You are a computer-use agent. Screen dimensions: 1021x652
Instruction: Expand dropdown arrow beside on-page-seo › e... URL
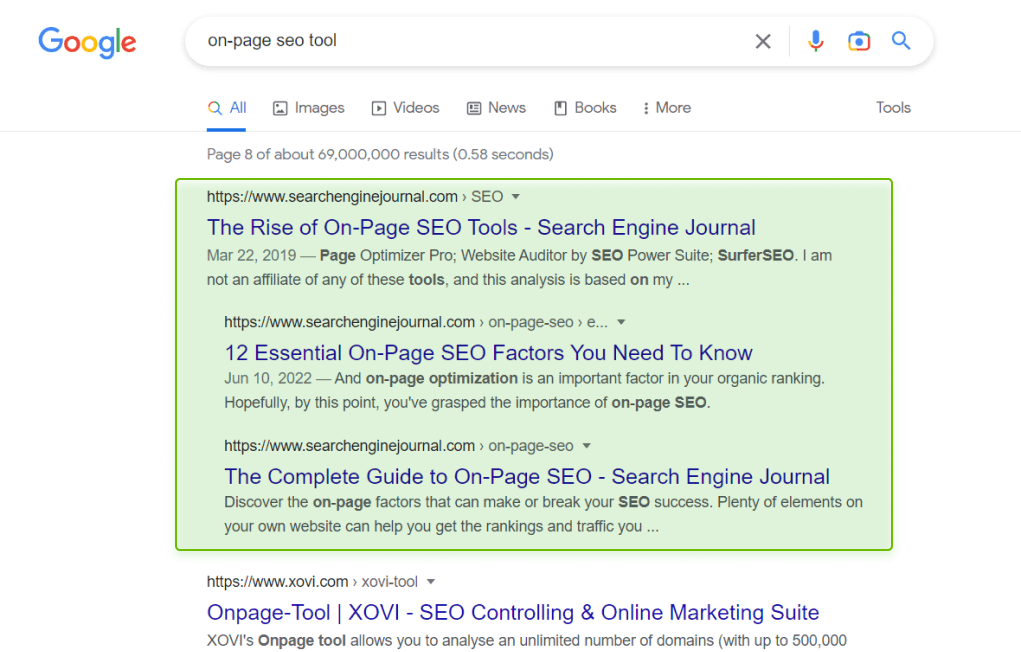(x=621, y=322)
